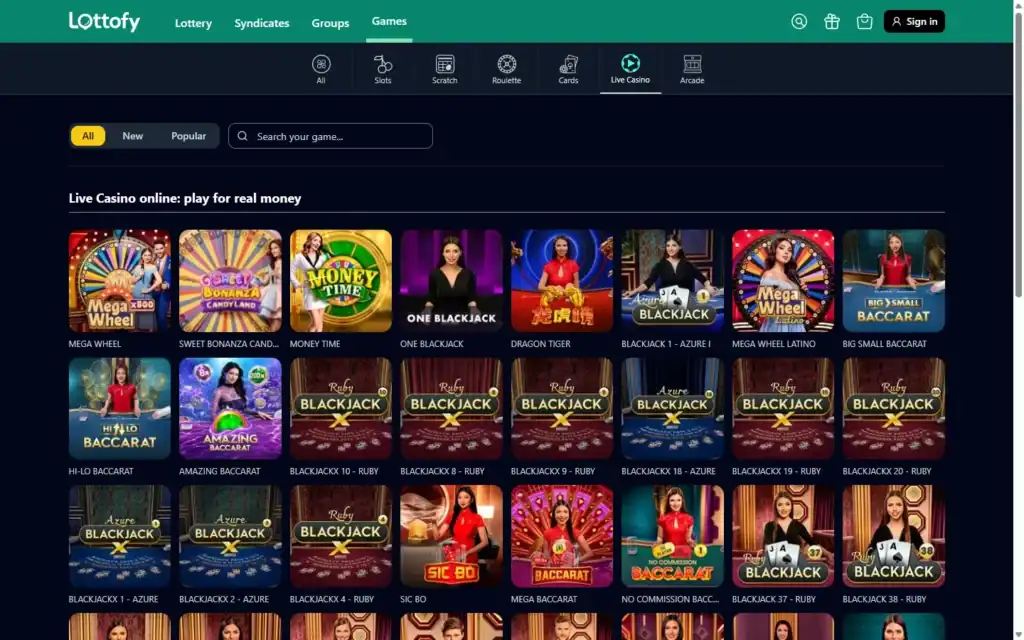Open Blackjack 1 - Azure I thumbnail
1024x640 pixels.
[673, 281]
